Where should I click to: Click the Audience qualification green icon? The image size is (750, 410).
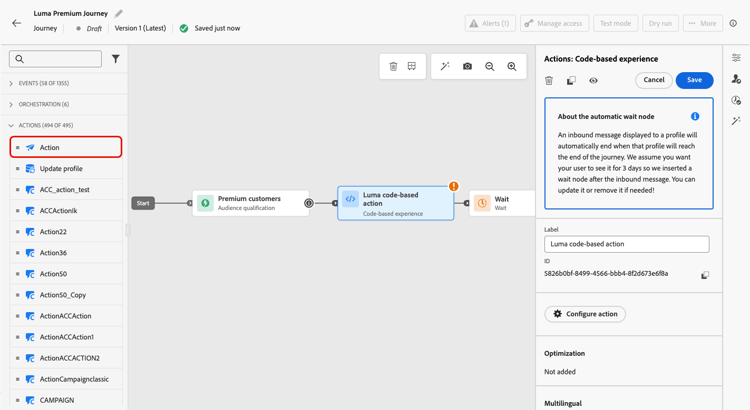pos(205,203)
